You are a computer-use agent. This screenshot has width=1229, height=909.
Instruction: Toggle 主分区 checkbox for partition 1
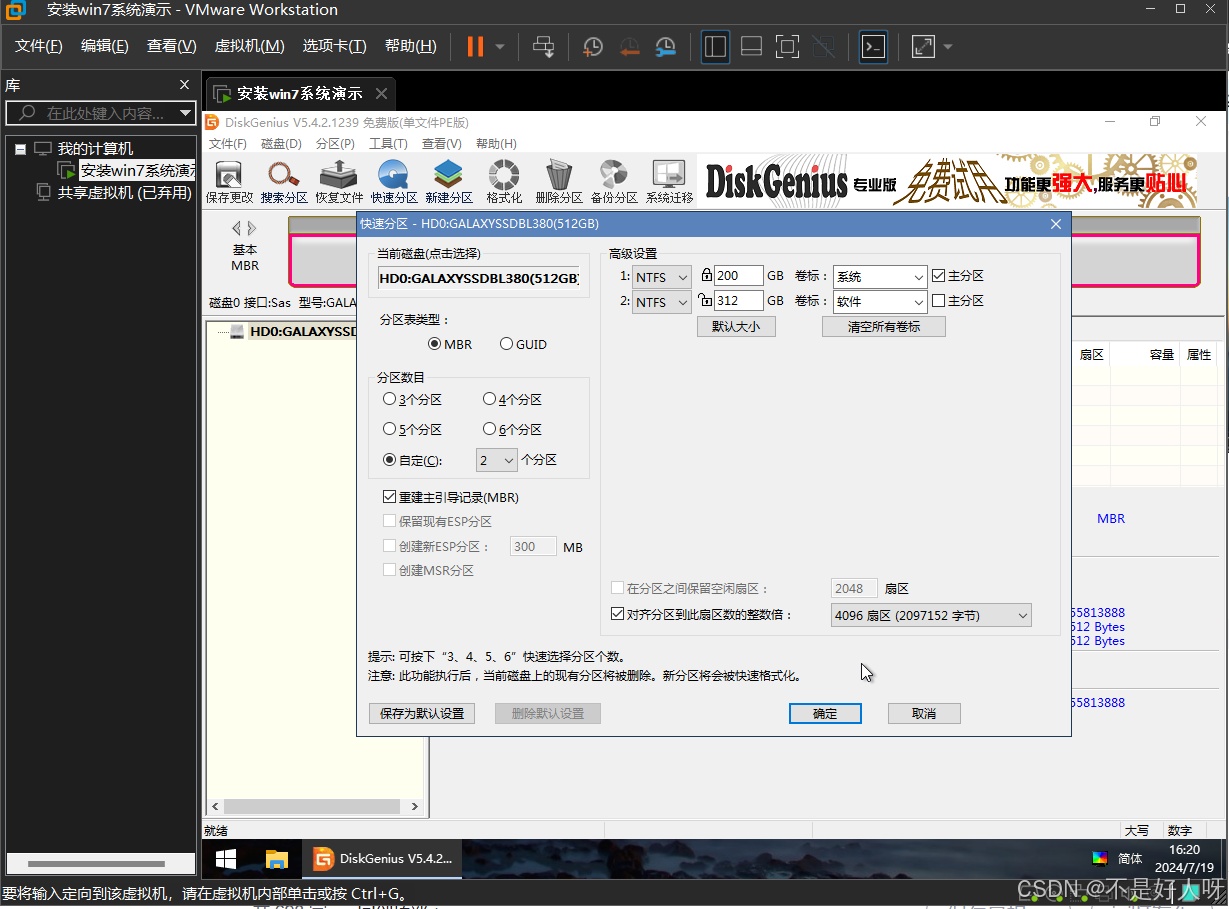(x=957, y=275)
